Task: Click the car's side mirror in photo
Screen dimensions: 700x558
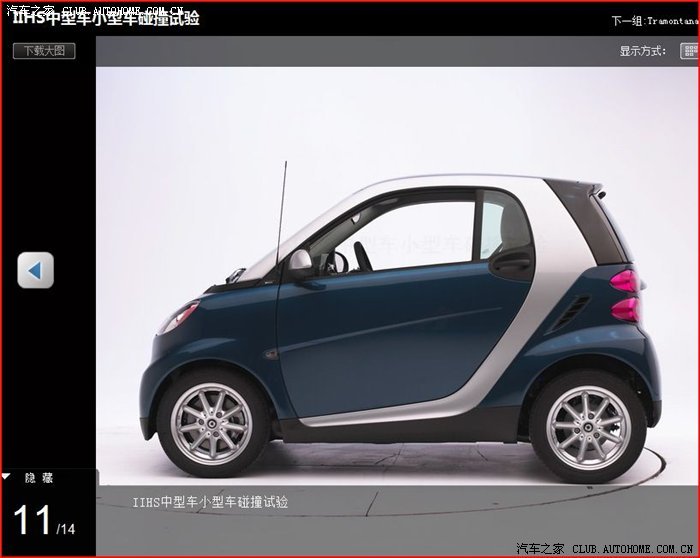Action: [300, 263]
